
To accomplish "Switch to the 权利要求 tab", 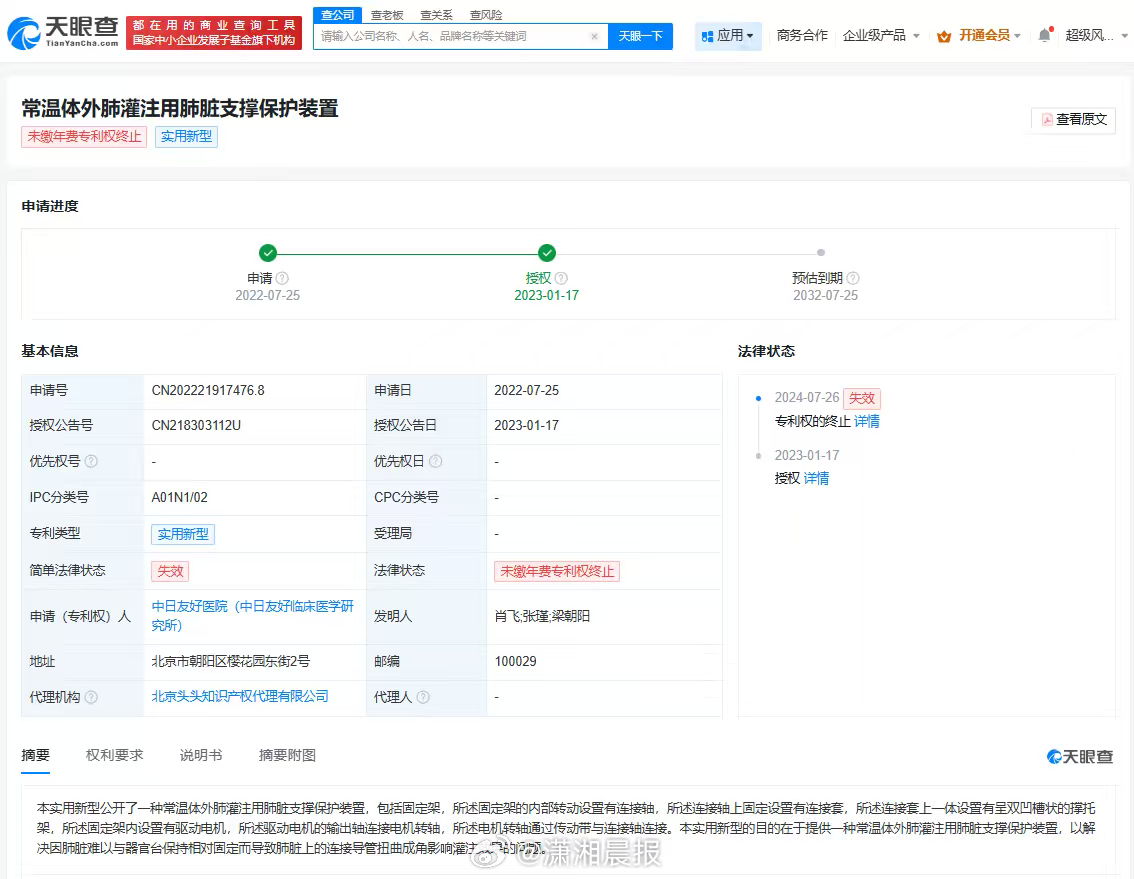I will (x=114, y=755).
